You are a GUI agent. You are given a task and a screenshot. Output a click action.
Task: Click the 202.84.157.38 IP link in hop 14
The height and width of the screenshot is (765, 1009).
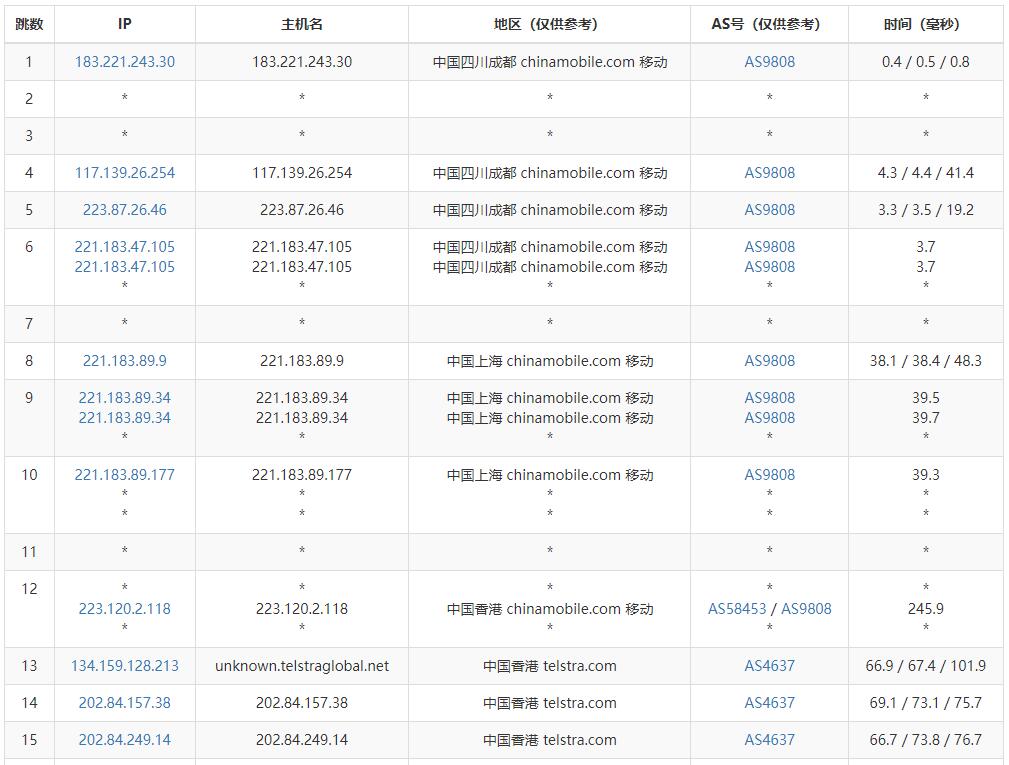[125, 703]
